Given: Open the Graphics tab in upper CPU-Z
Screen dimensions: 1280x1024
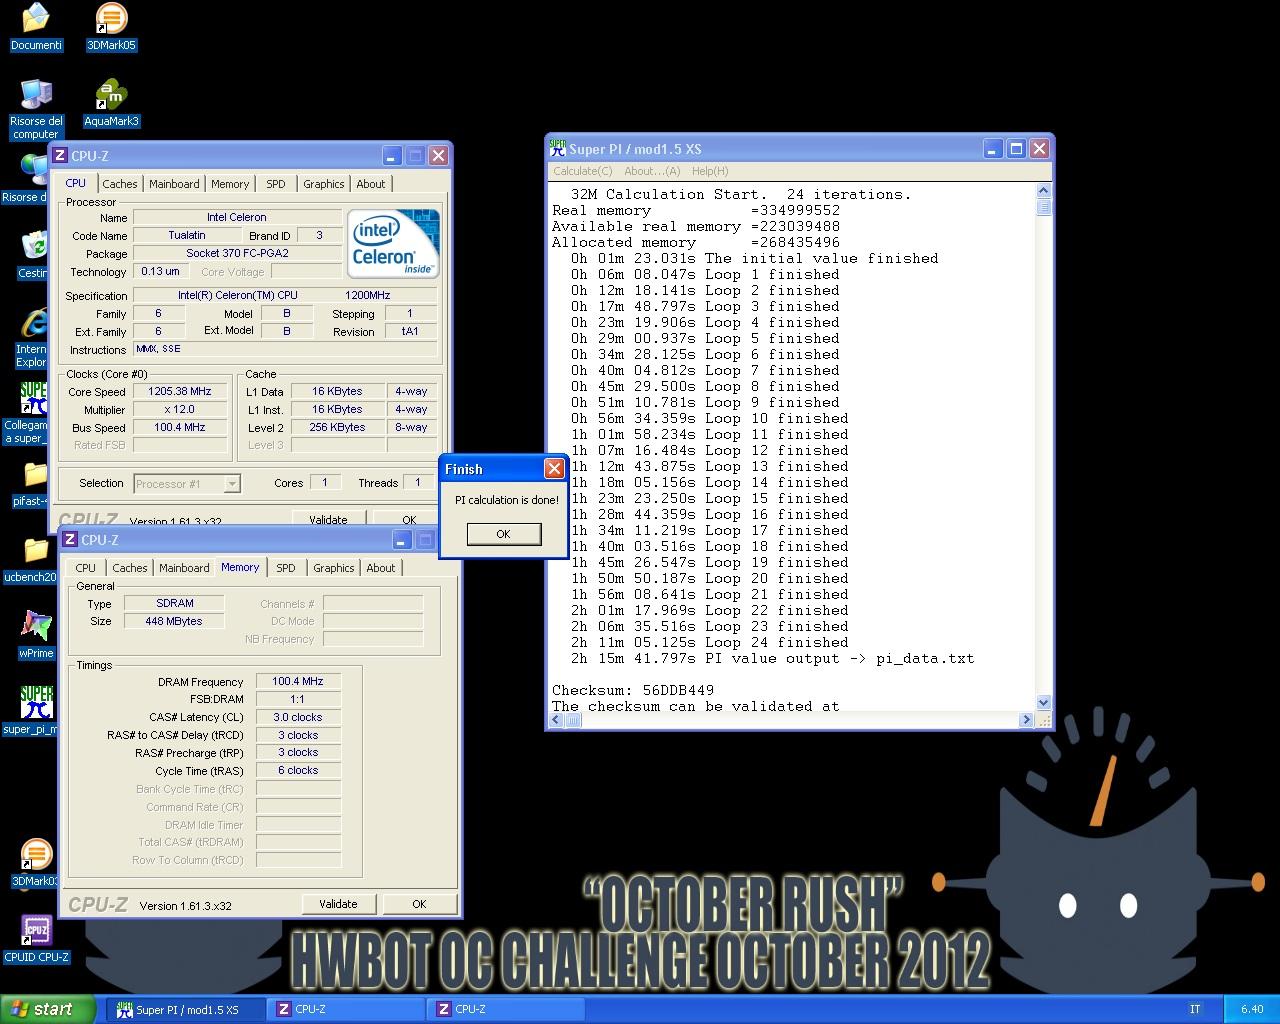Looking at the screenshot, I should 324,184.
